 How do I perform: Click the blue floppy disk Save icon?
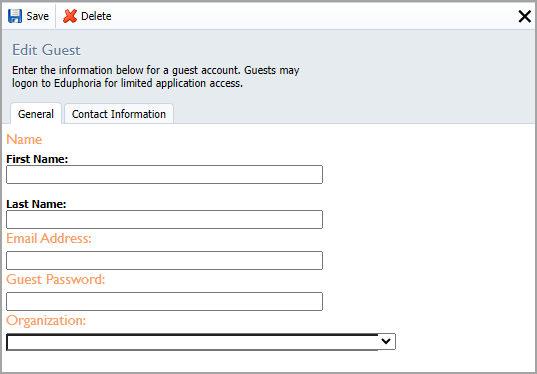pos(15,16)
